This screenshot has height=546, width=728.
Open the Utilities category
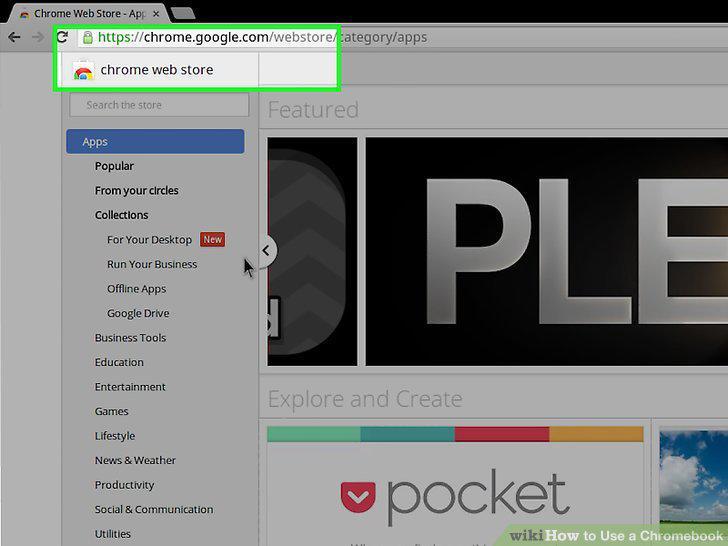point(112,534)
